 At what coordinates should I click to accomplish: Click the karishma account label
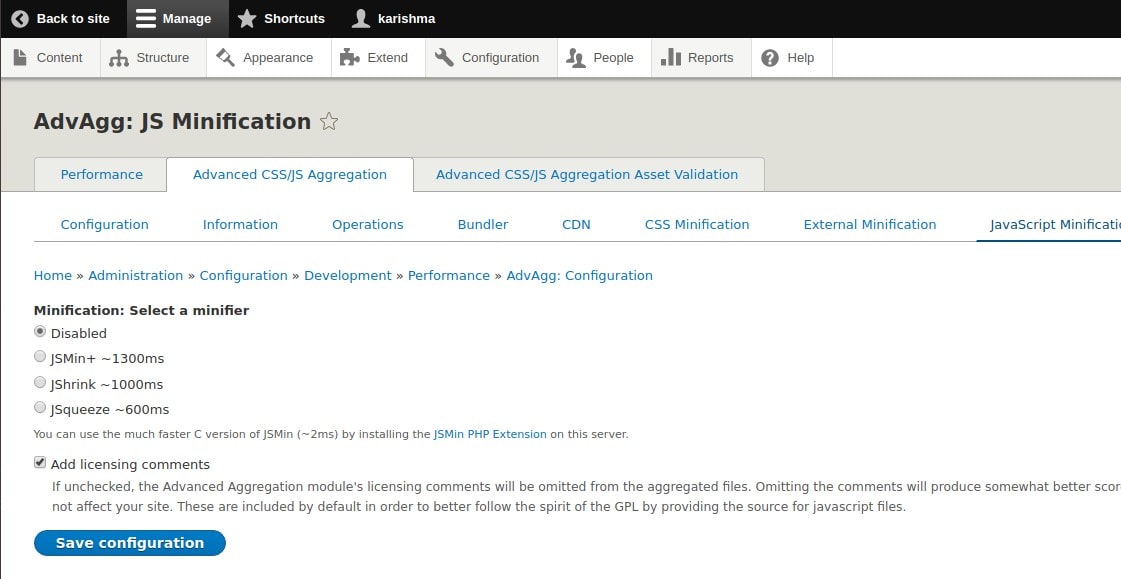(x=406, y=19)
